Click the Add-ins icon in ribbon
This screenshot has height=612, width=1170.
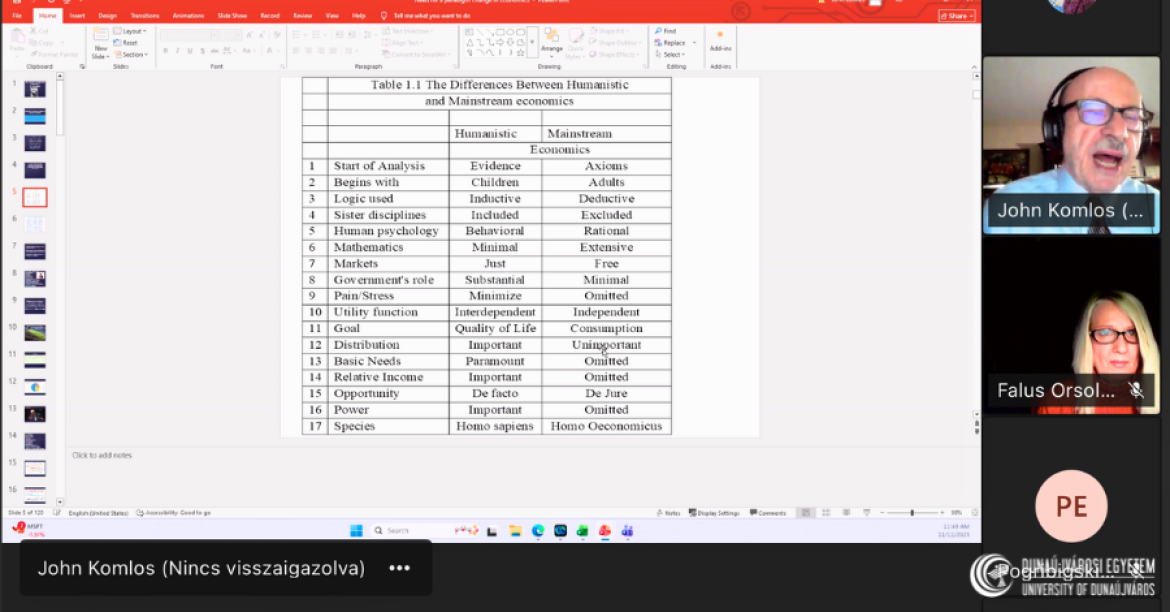[x=719, y=41]
